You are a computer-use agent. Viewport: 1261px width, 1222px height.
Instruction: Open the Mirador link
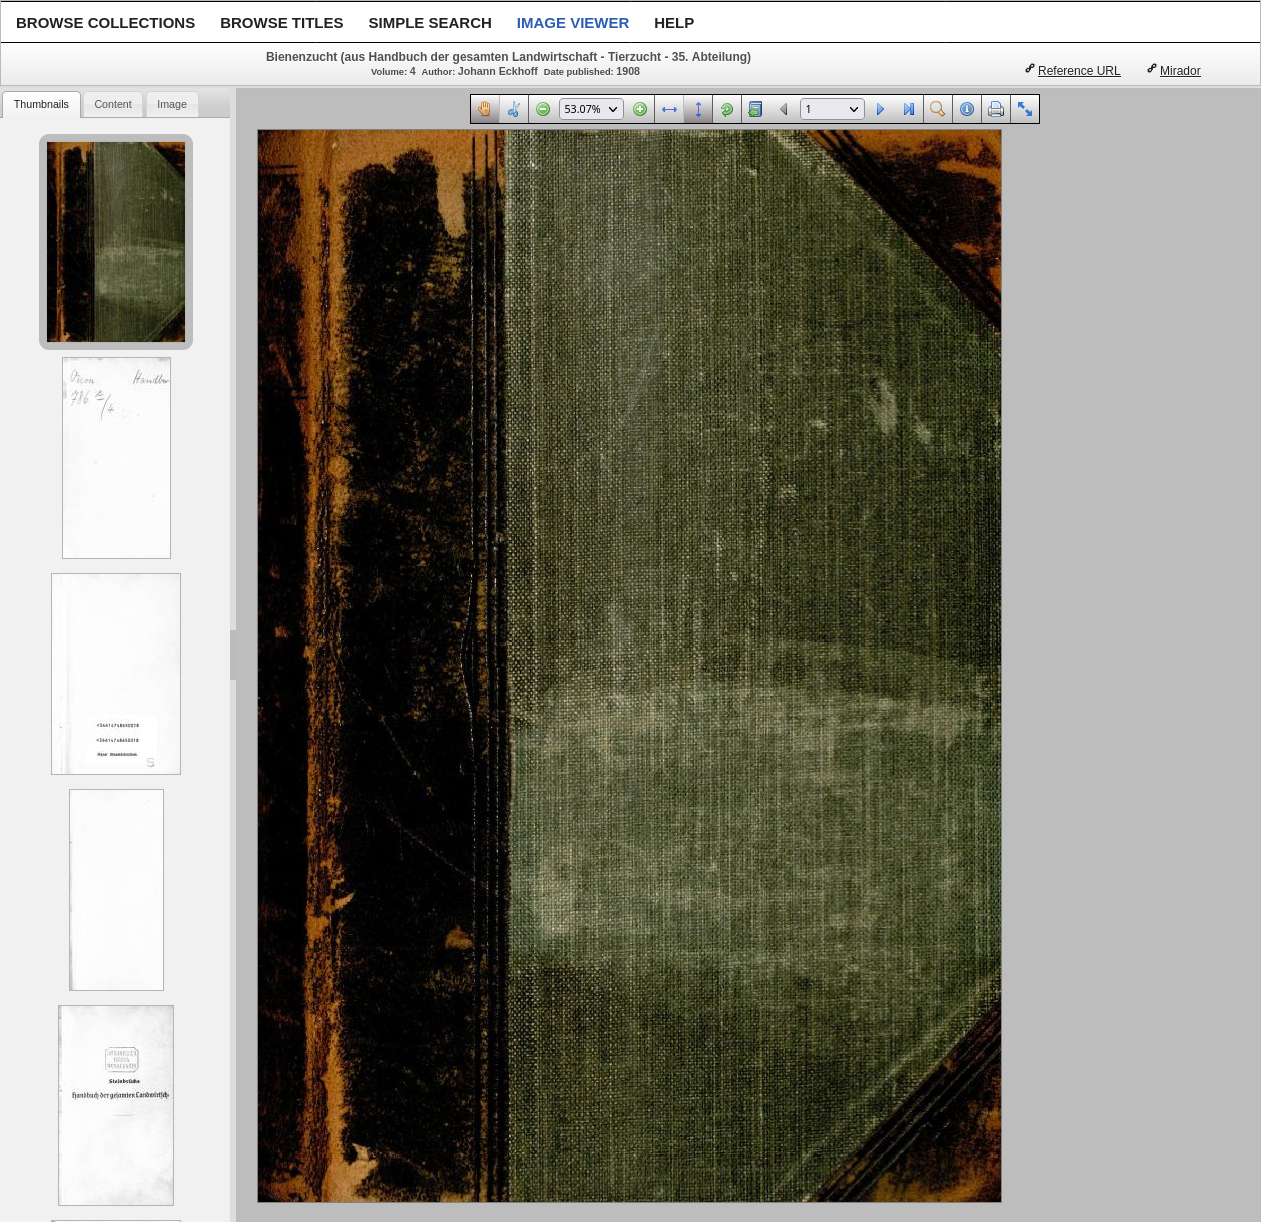[1180, 71]
